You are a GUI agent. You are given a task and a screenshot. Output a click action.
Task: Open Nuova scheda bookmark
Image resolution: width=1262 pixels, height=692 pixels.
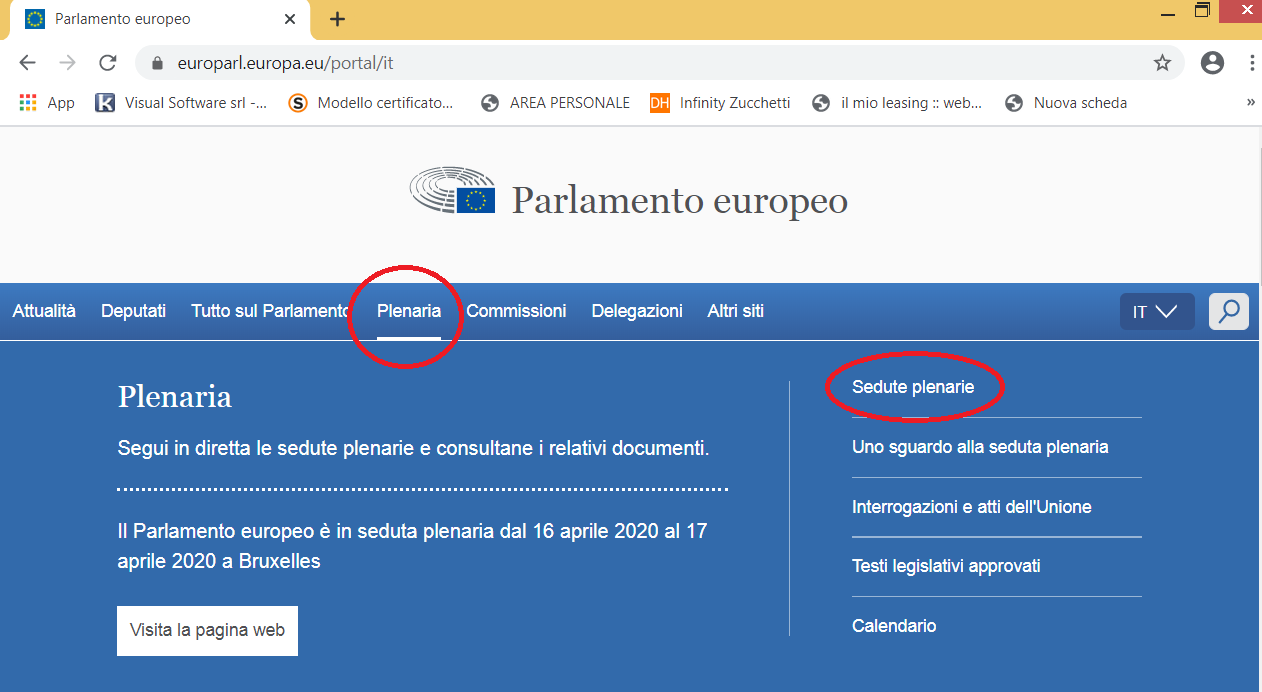point(1066,103)
